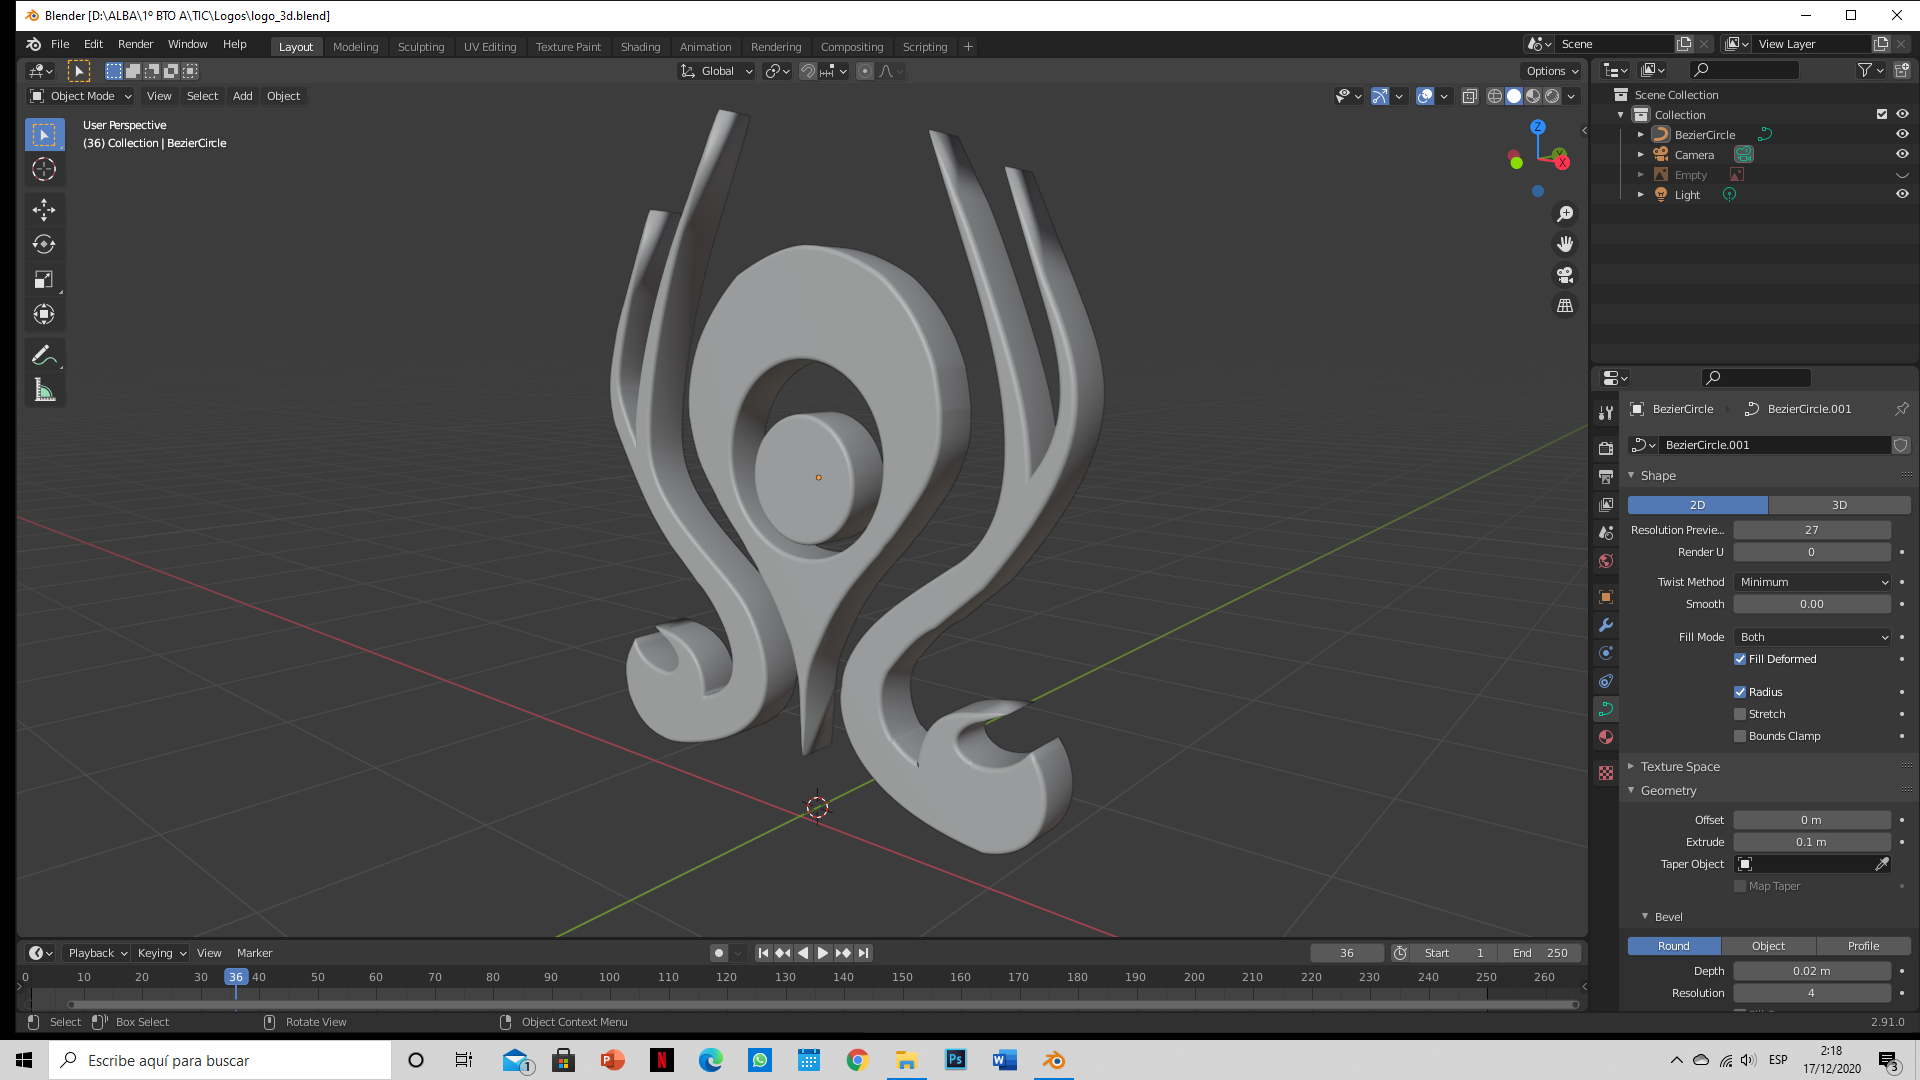Open the Render menu

coord(135,44)
